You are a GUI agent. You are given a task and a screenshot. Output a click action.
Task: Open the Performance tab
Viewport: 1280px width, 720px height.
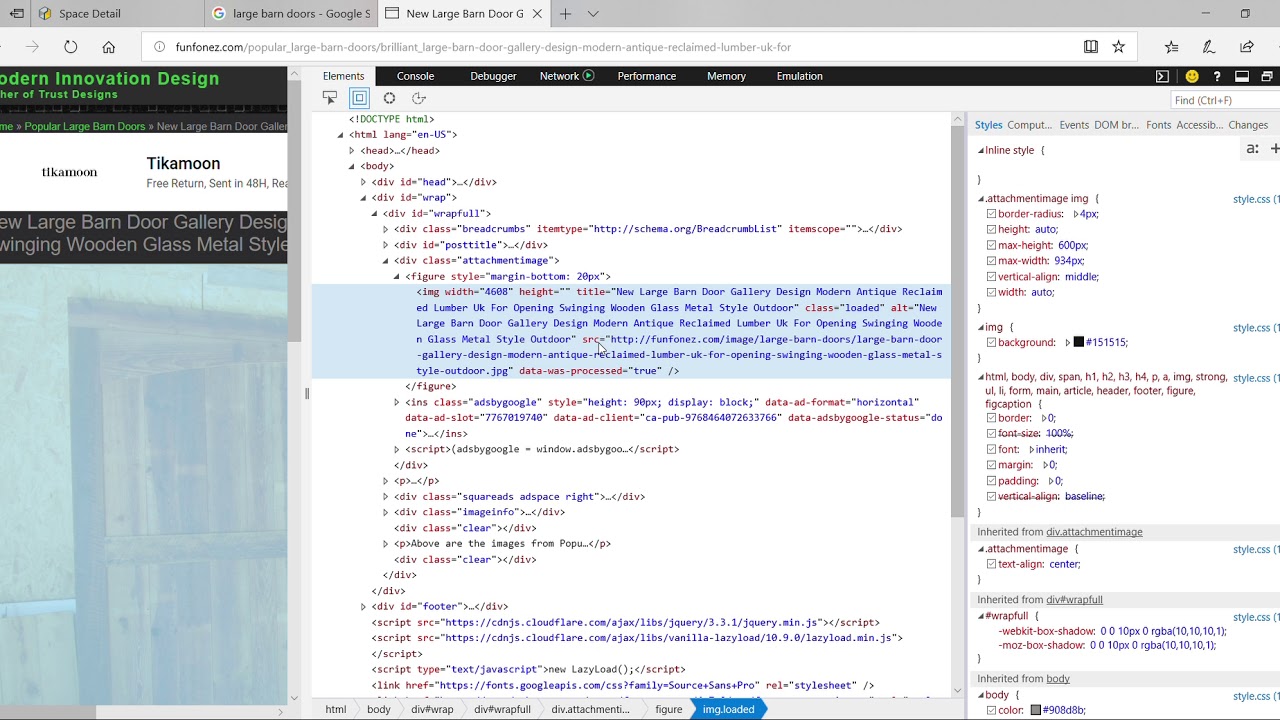646,76
